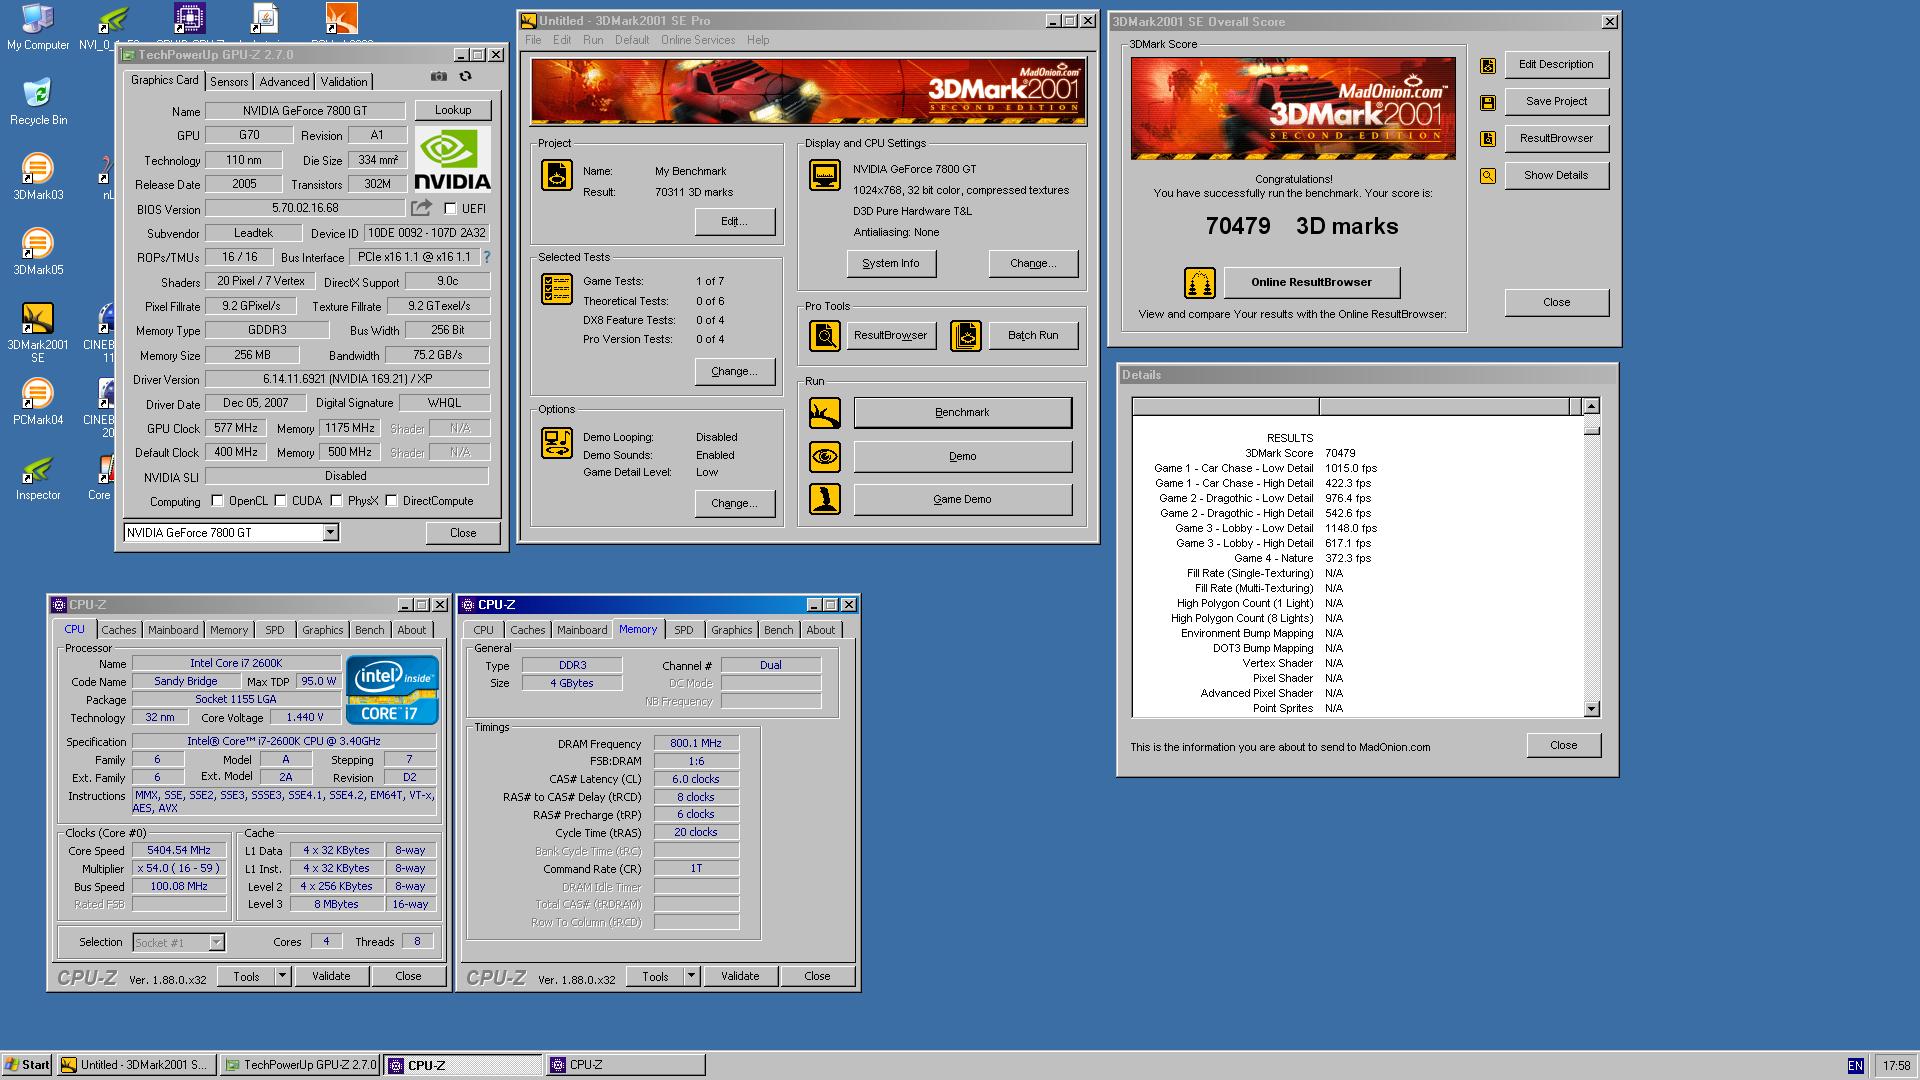This screenshot has height=1080, width=1920.
Task: Toggle the OpenCL computing checkbox
Action: (217, 501)
